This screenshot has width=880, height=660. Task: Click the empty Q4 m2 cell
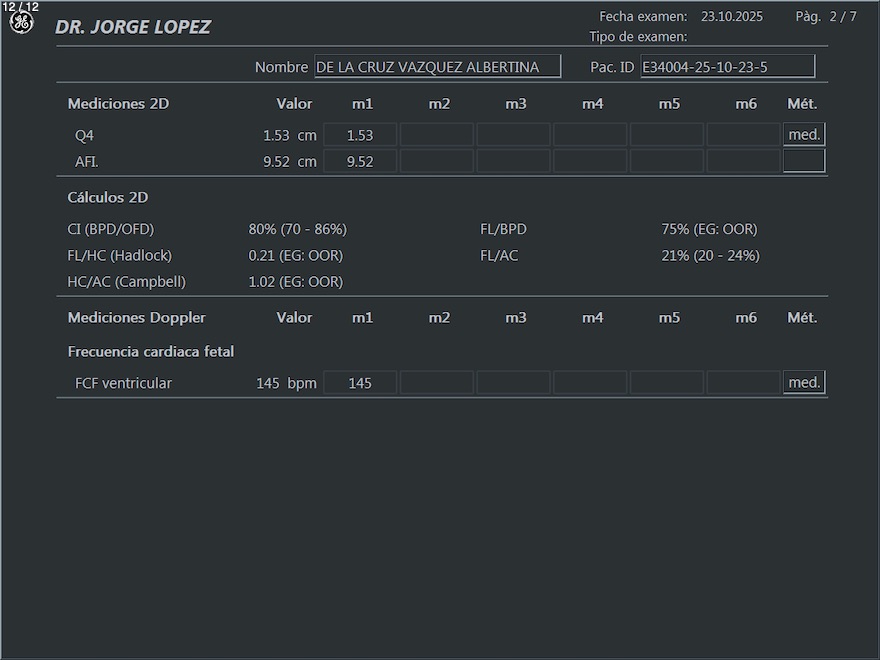[437, 135]
